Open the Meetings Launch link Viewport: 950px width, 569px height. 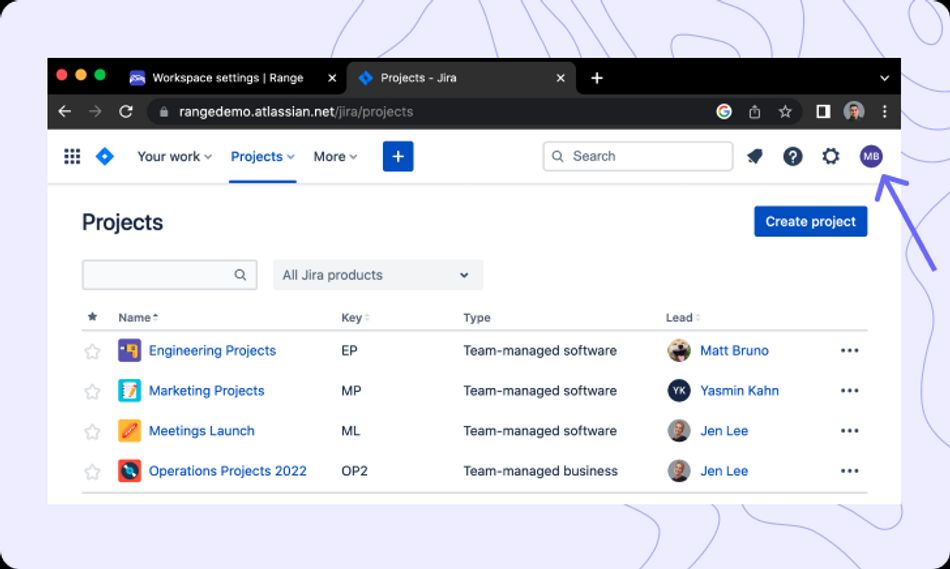click(x=202, y=431)
